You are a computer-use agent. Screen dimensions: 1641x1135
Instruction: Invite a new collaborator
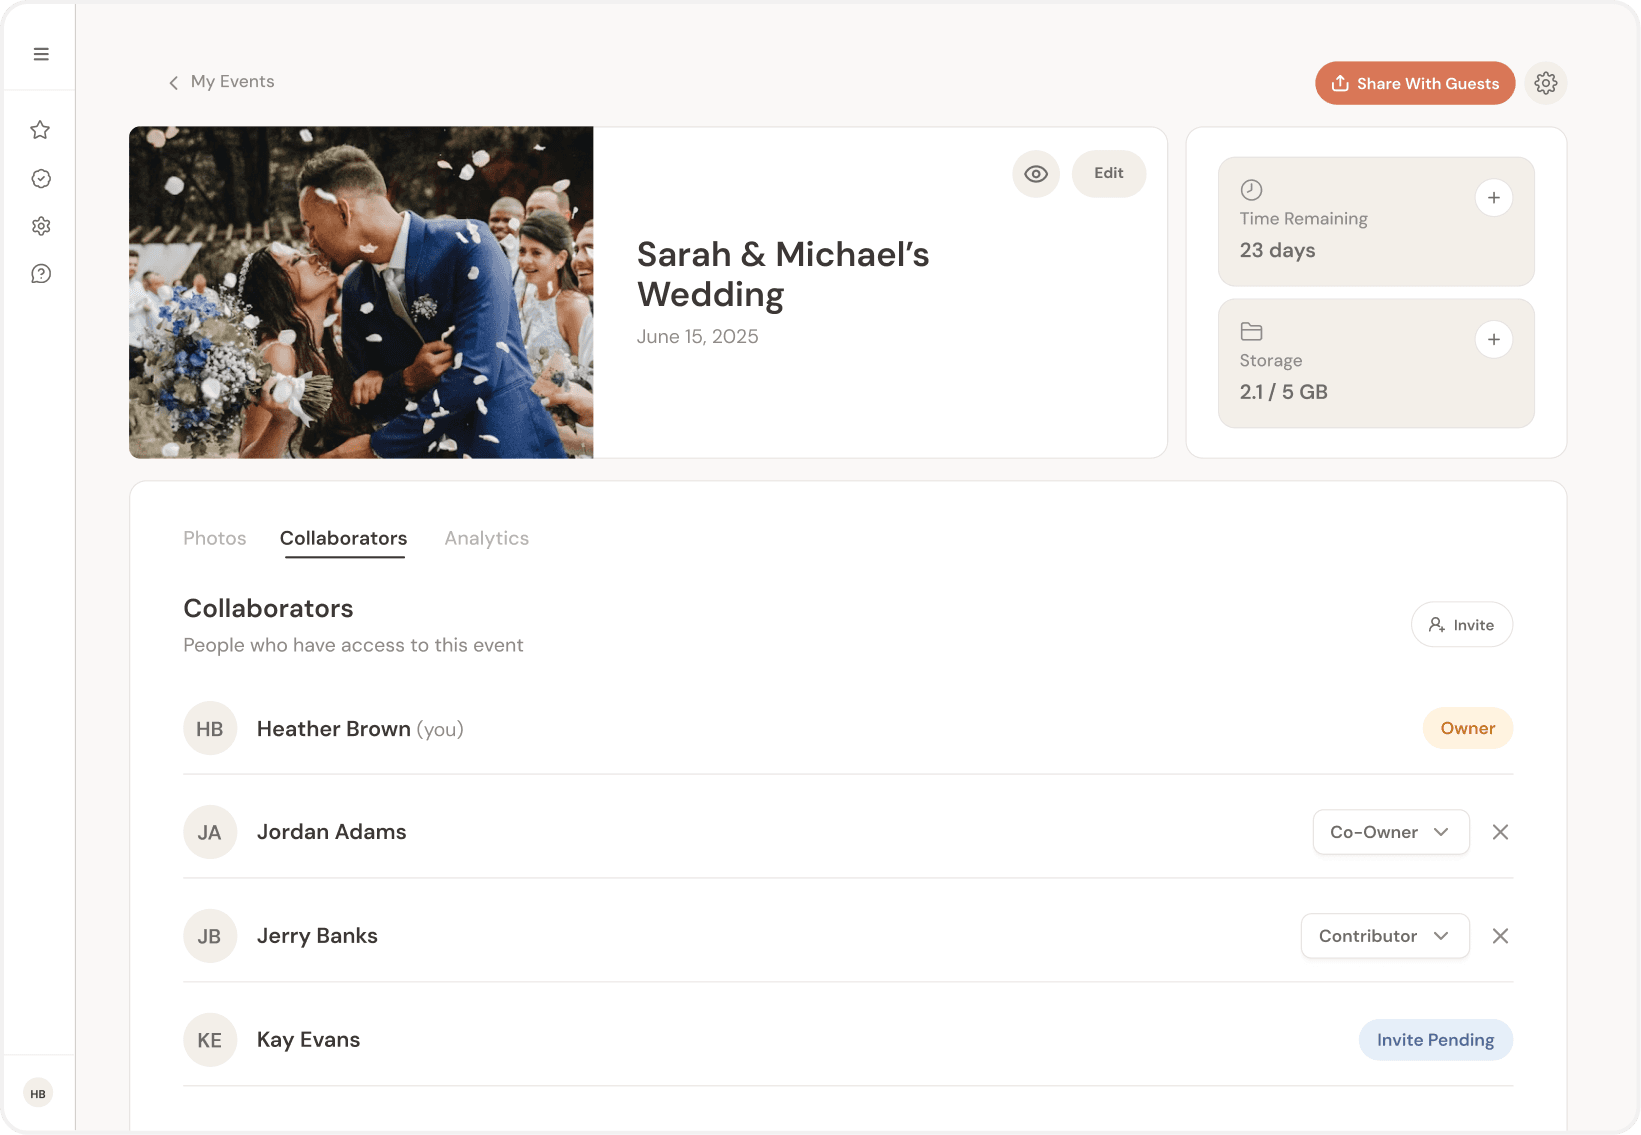click(x=1462, y=625)
